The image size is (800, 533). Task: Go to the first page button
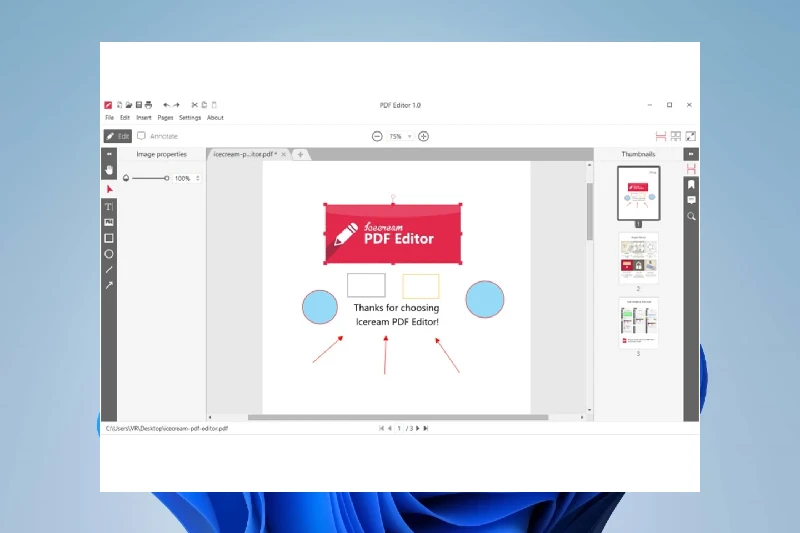(382, 428)
